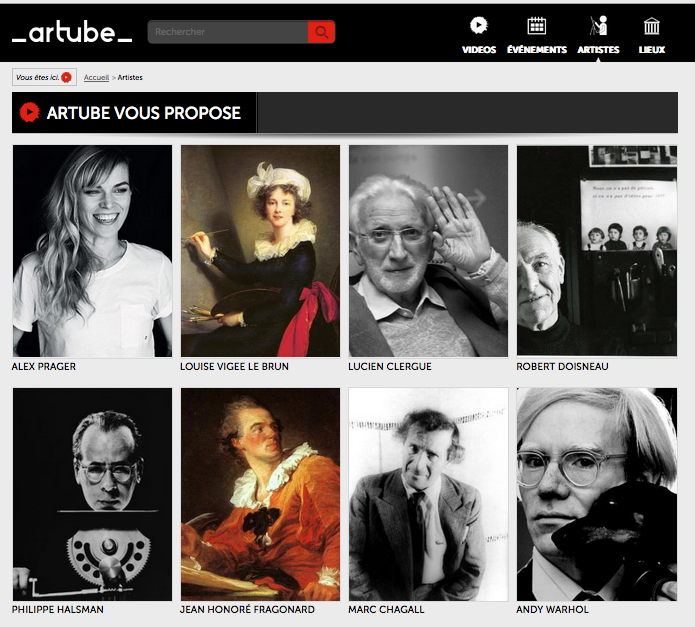695x627 pixels.
Task: Open the Jean Honoré Fragonard painting thumbnail
Action: pyautogui.click(x=260, y=495)
